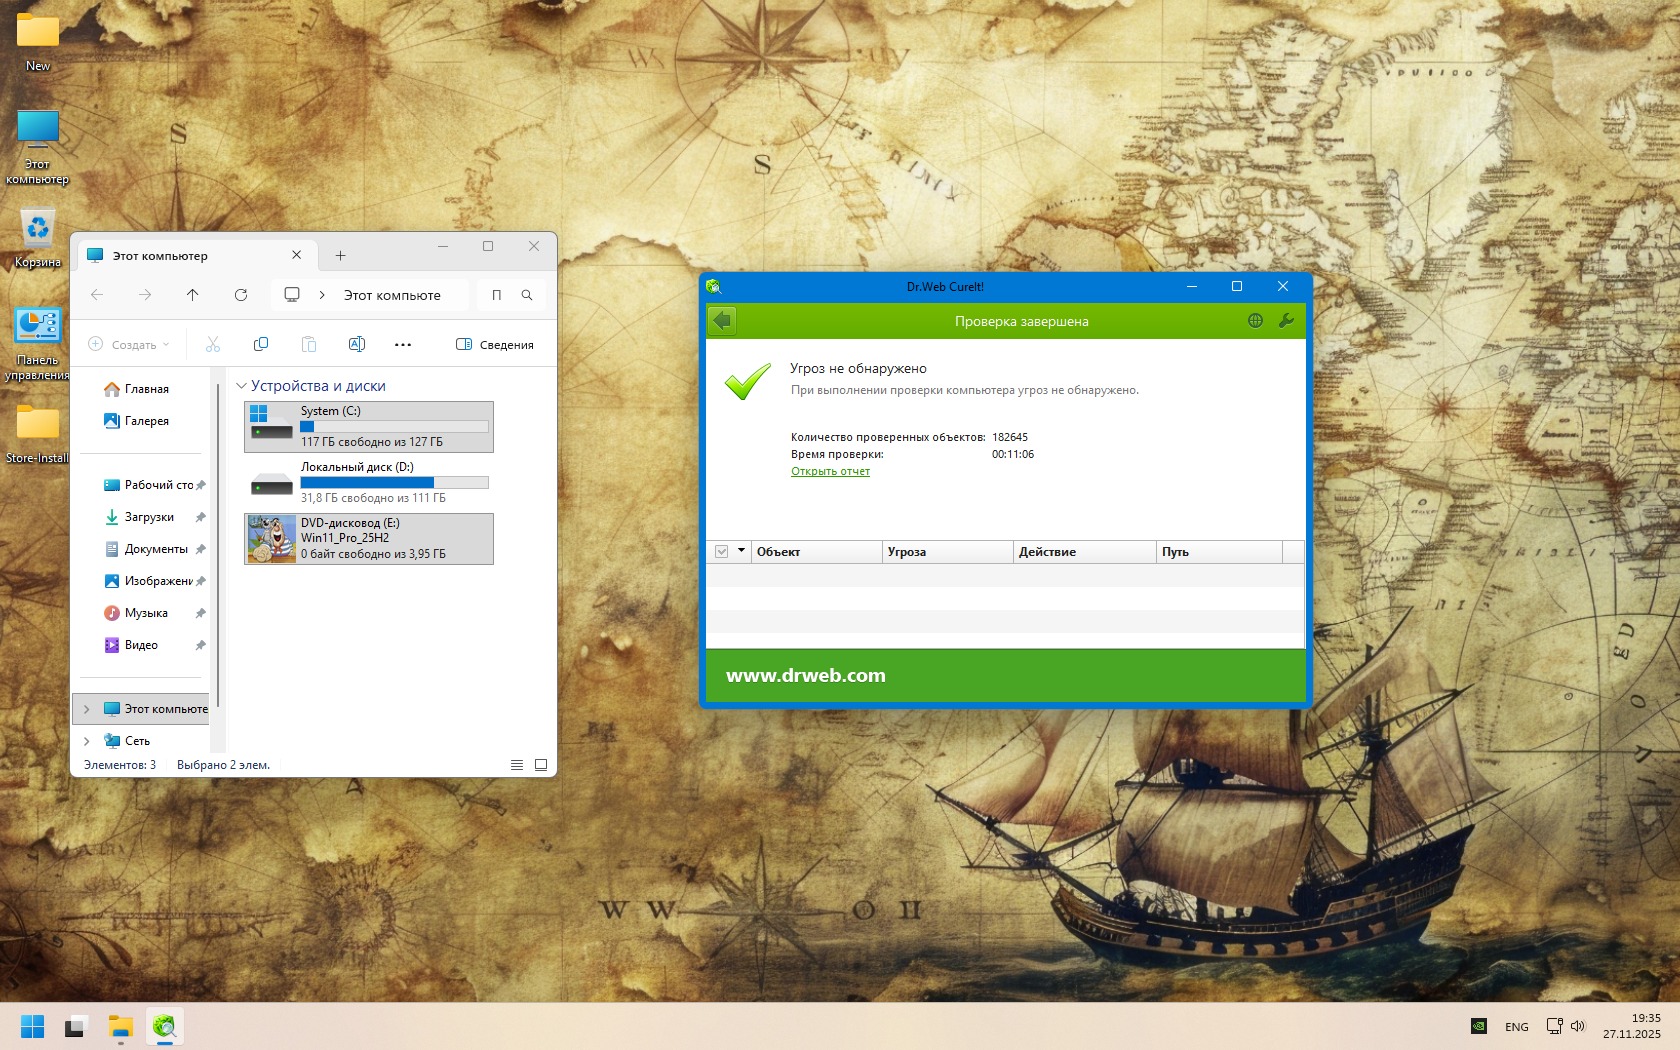The width and height of the screenshot is (1680, 1050).
Task: Click the www.drweb.com link
Action: click(805, 676)
